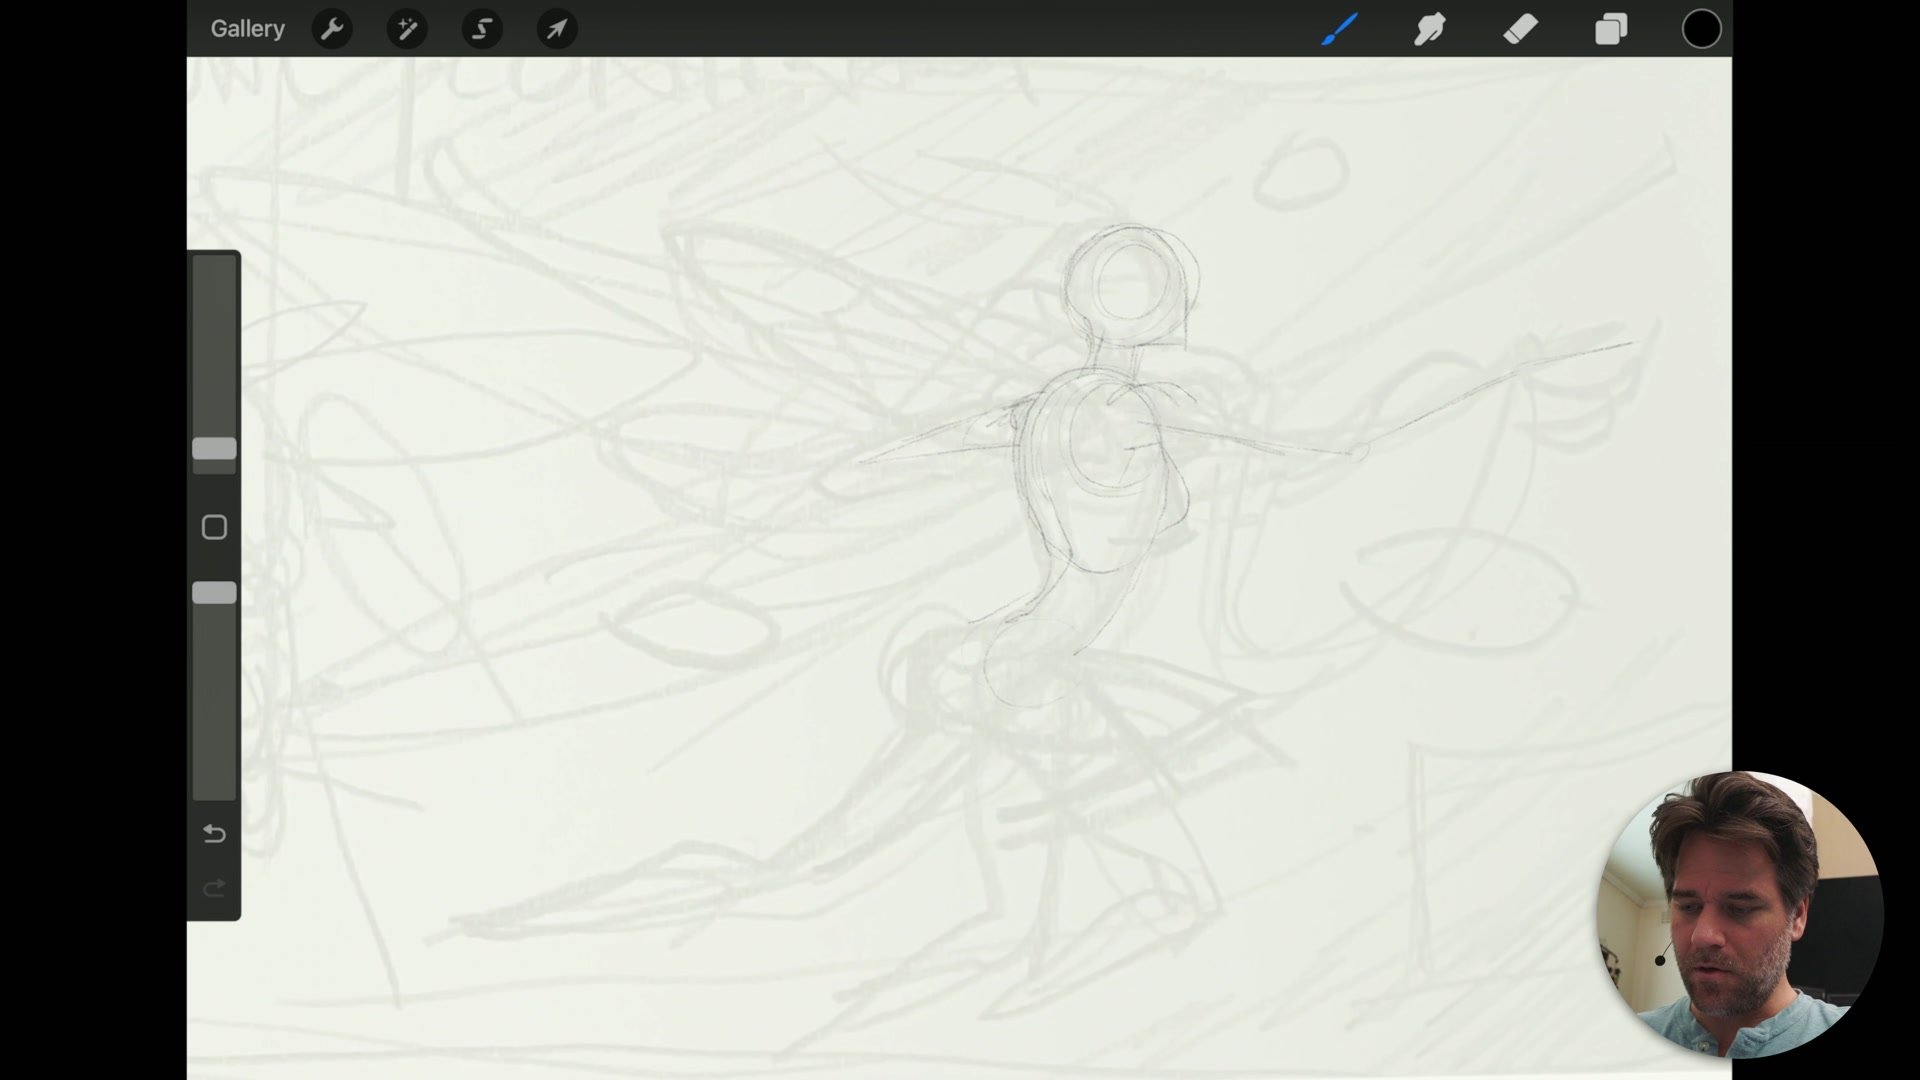Return to the Gallery
This screenshot has width=1920, height=1080.
247,29
